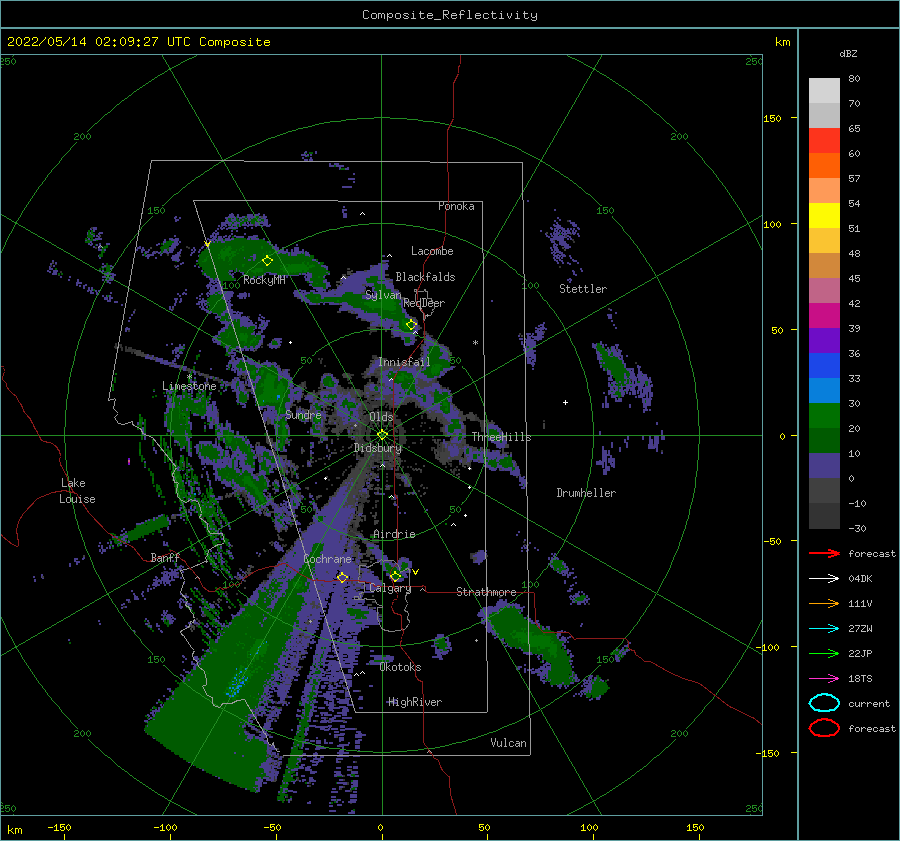Click the Strathmore city label
Viewport: 900px width, 841px height.
coord(486,592)
